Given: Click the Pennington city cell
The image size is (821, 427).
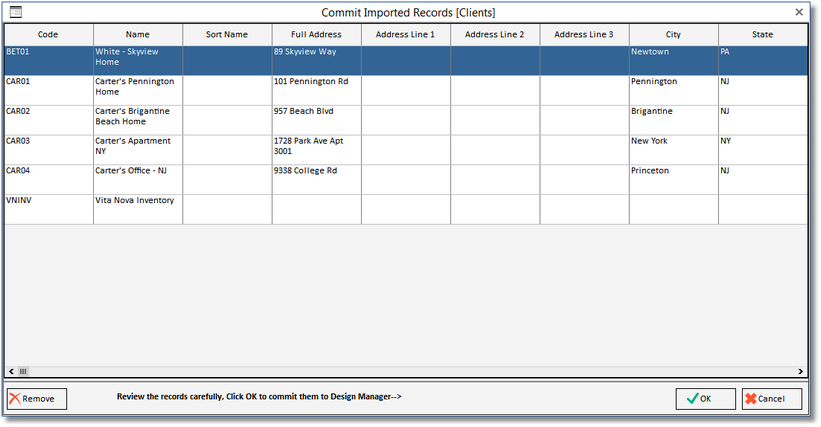Looking at the screenshot, I should click(x=673, y=91).
